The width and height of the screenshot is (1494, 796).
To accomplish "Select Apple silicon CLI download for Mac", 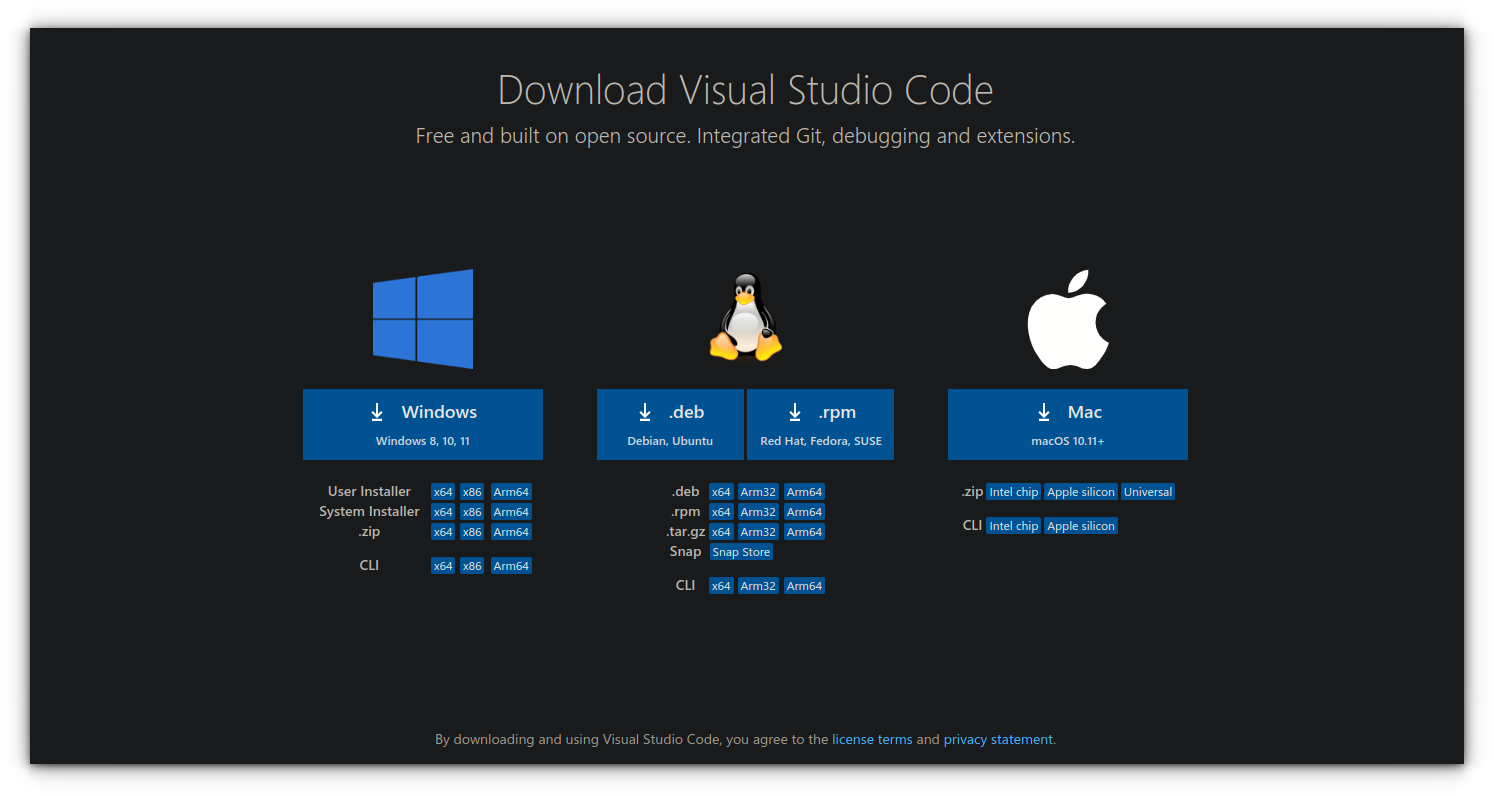I will [1081, 525].
